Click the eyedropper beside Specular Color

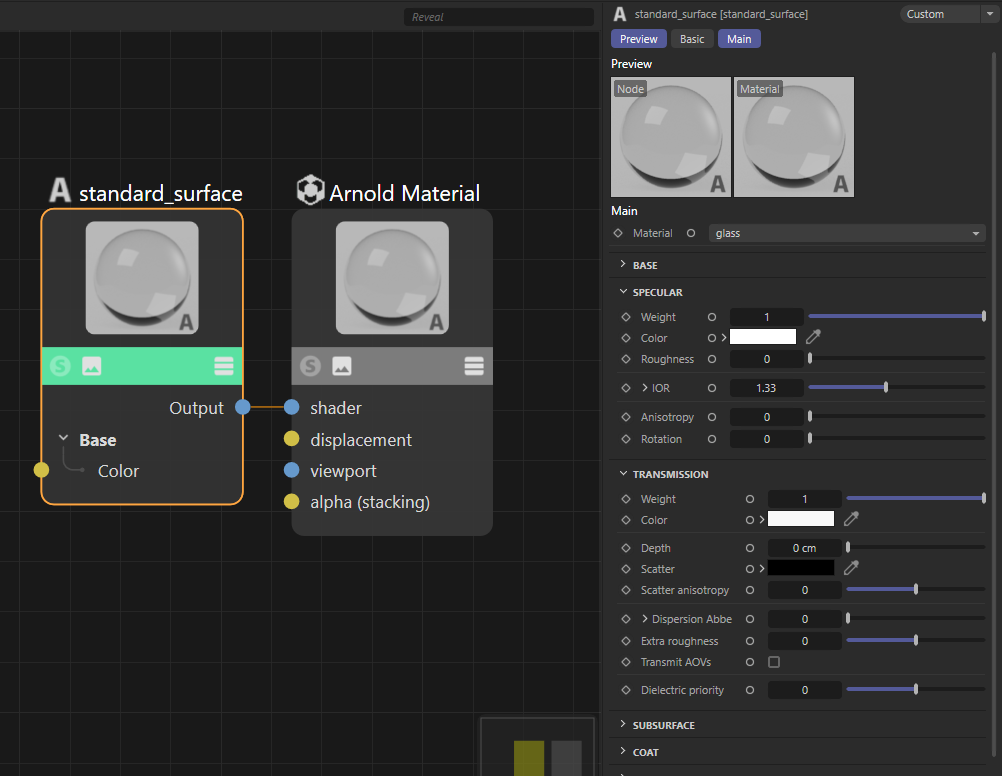[x=813, y=338]
